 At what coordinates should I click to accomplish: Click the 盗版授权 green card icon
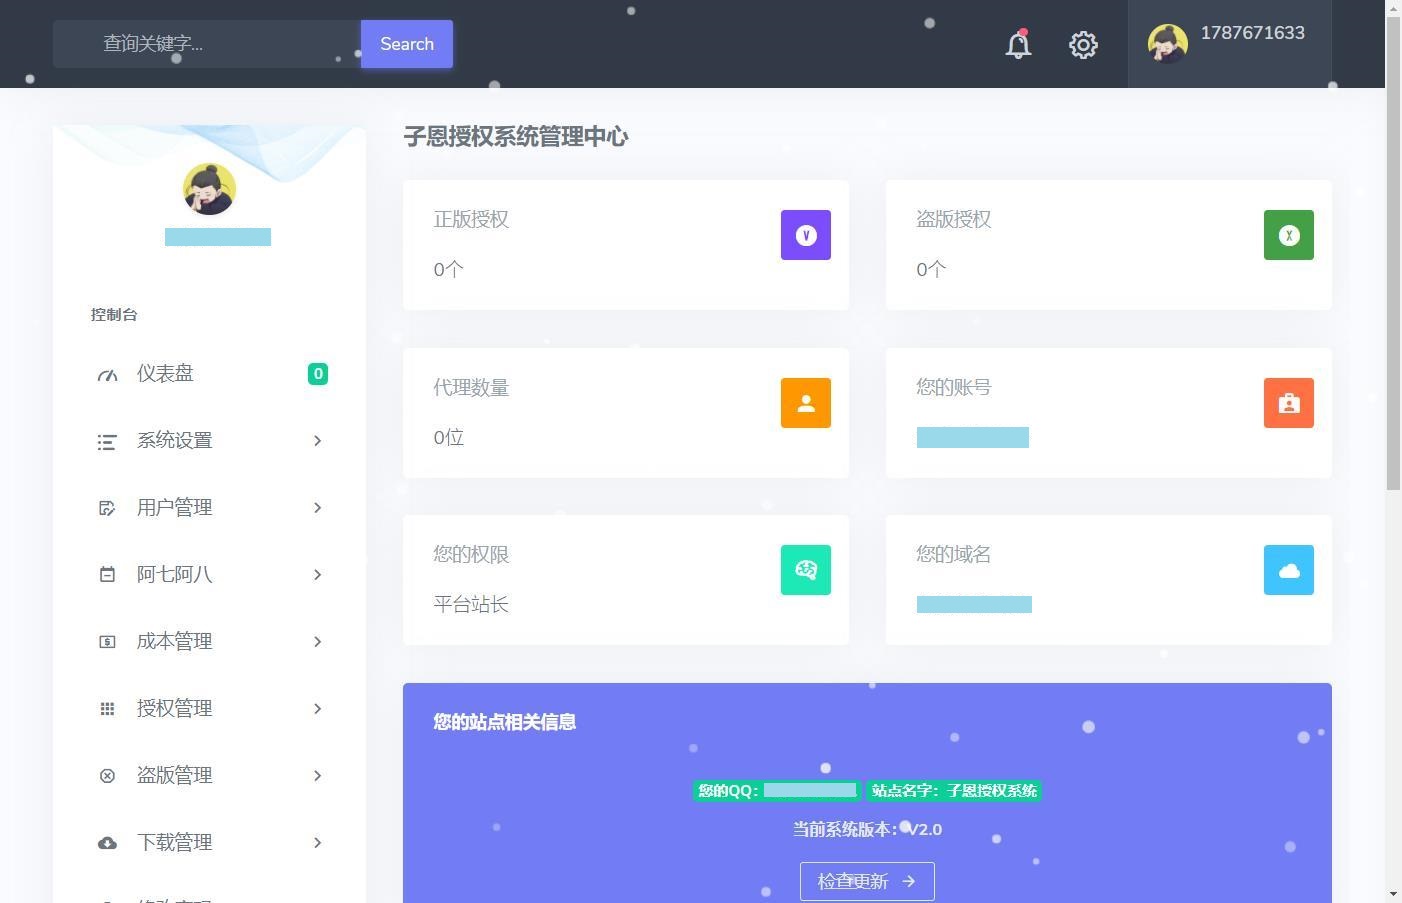pyautogui.click(x=1288, y=235)
